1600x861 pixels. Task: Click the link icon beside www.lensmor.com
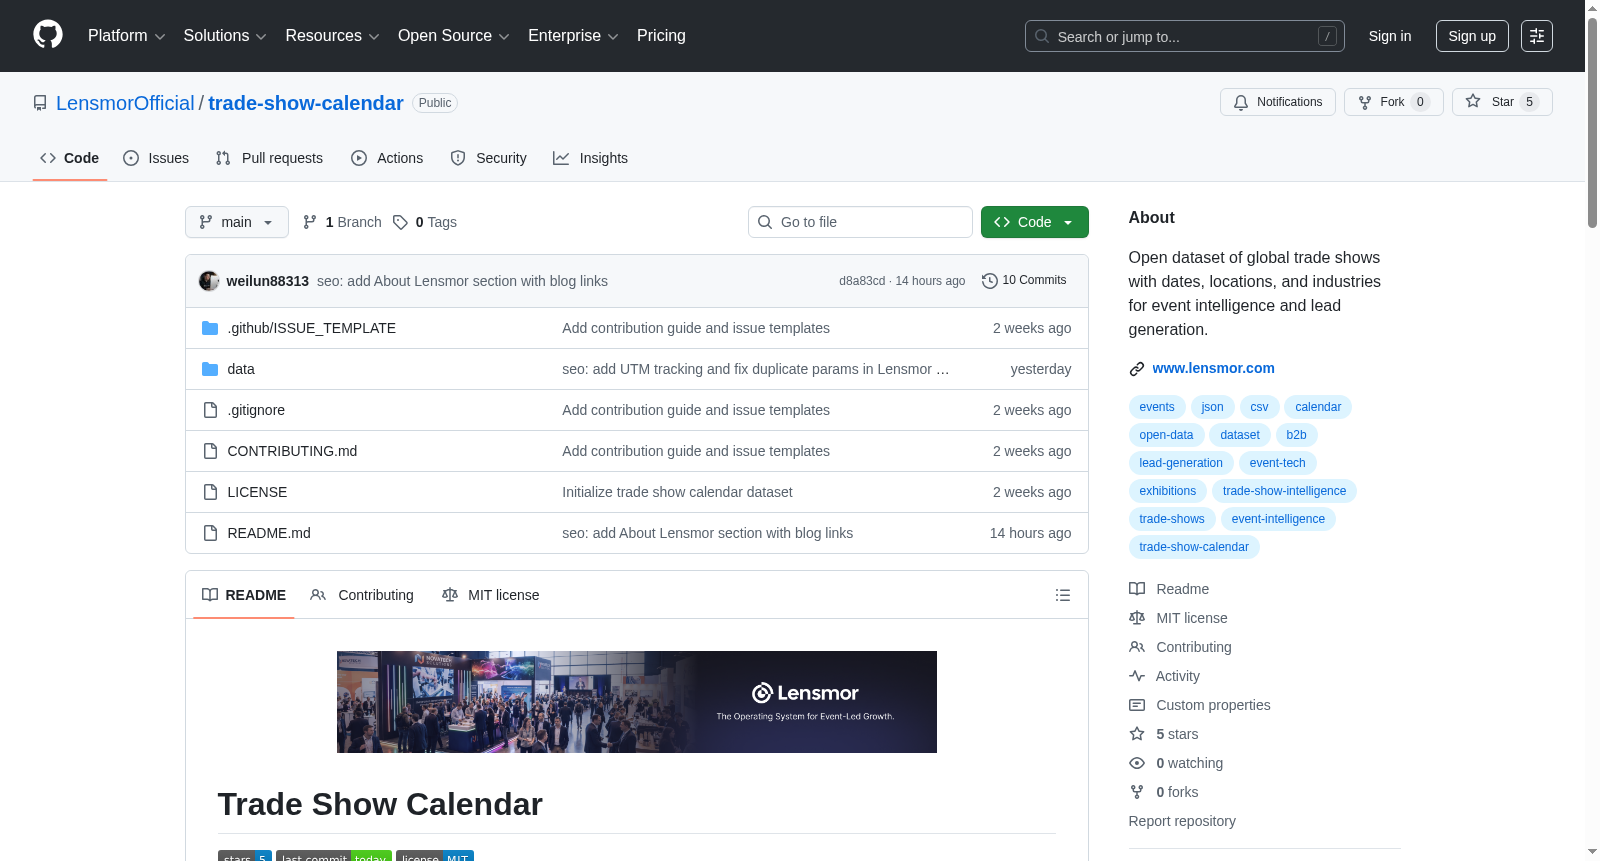coord(1137,369)
